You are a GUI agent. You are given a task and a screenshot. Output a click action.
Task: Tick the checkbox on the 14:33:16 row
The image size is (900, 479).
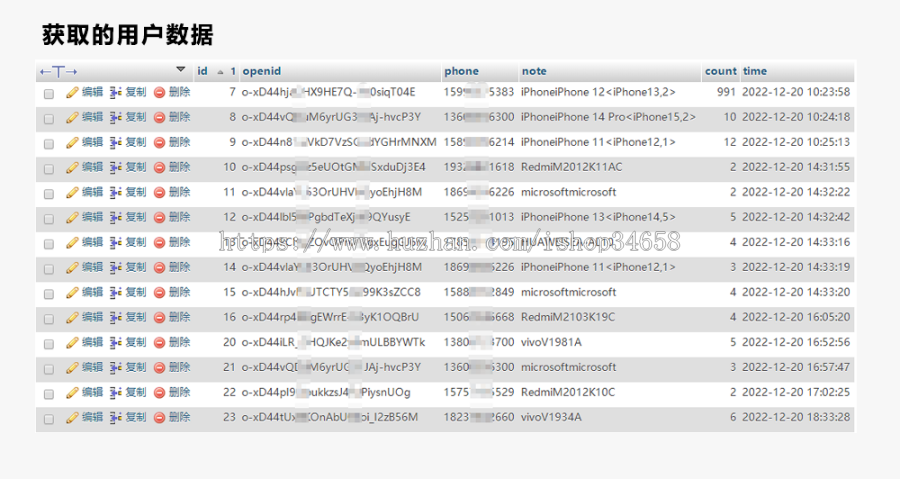coord(49,244)
